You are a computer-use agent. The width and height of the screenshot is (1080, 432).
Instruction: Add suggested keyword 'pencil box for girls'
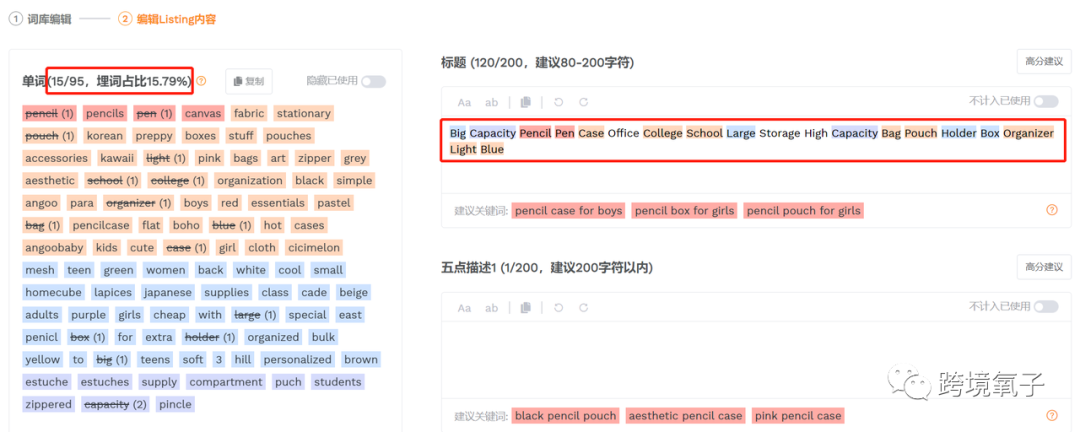685,210
